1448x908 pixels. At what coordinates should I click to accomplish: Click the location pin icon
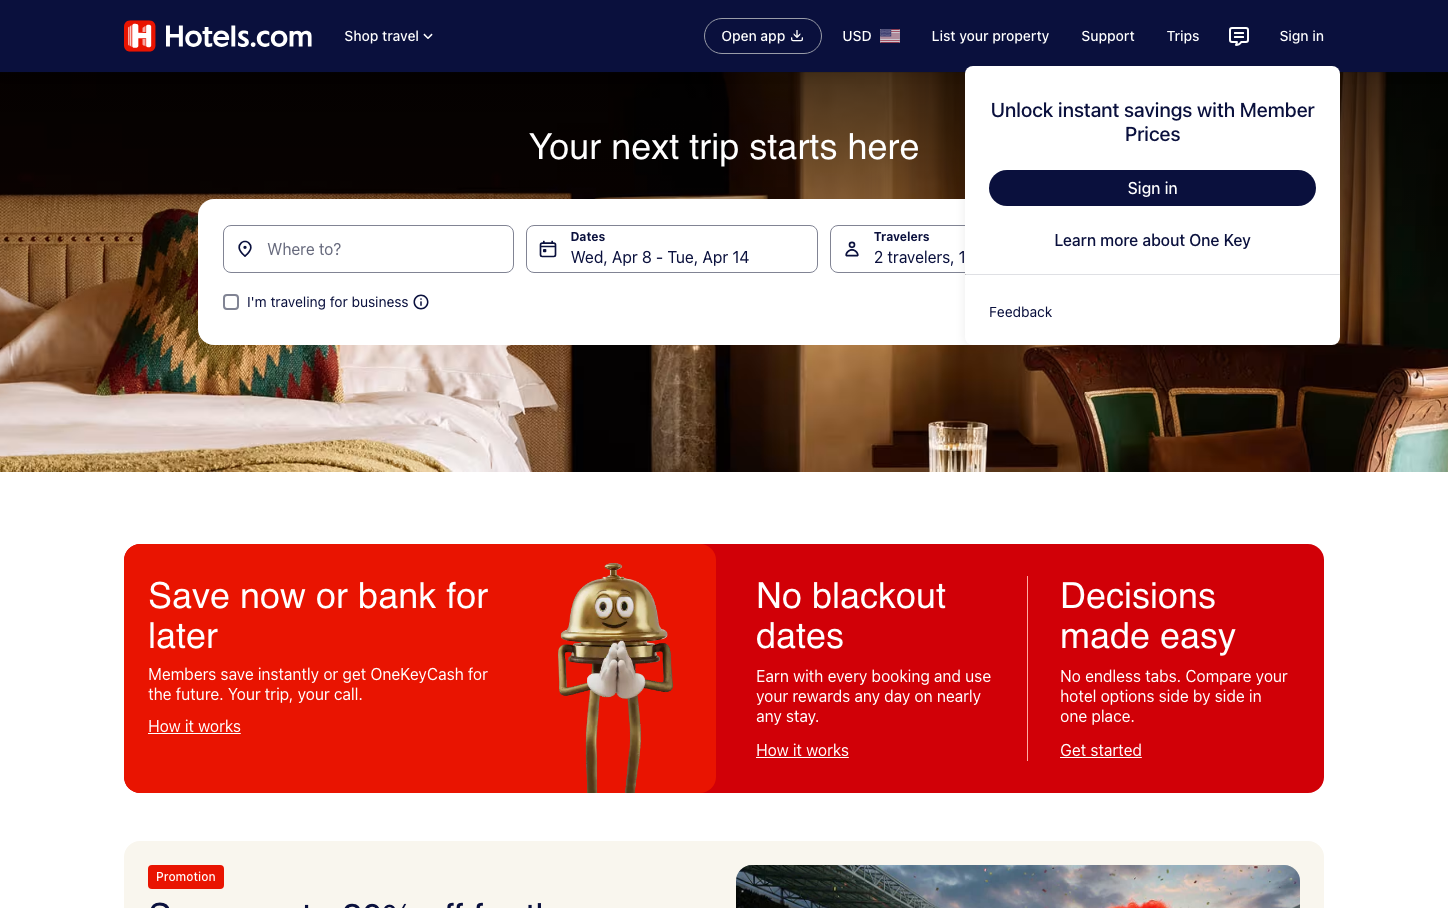coord(245,249)
